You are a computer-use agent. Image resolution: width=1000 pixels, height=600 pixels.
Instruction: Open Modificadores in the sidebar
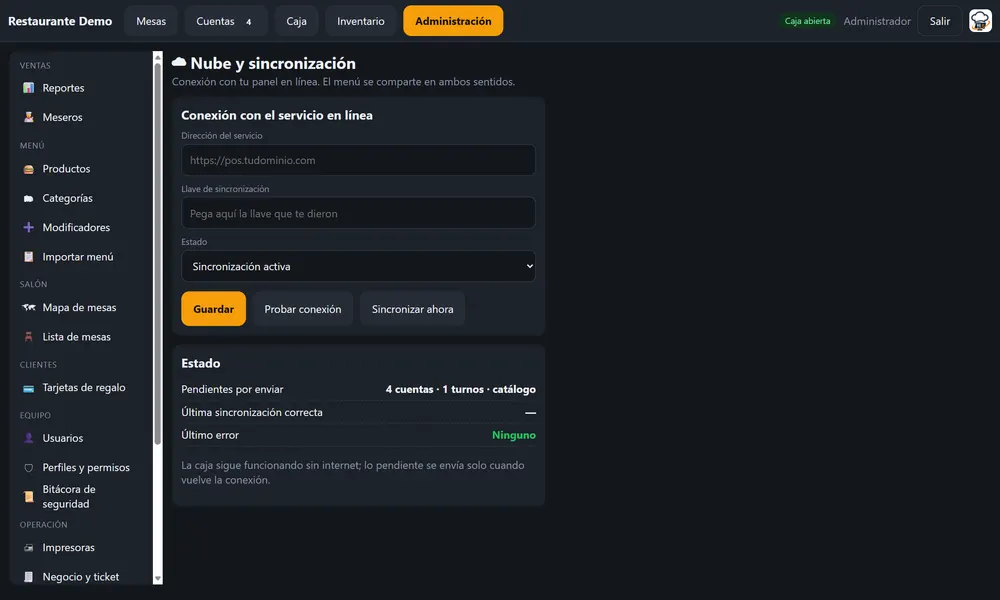tap(80, 228)
